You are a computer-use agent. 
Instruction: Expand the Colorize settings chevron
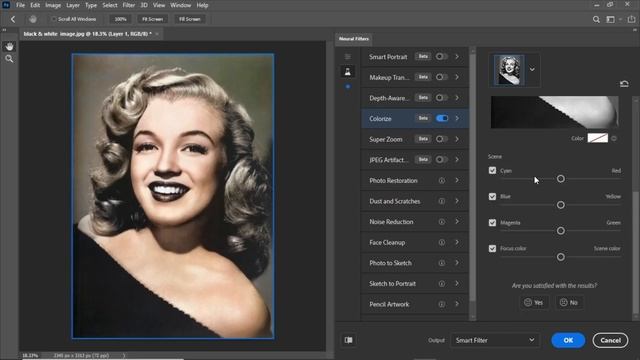457,118
